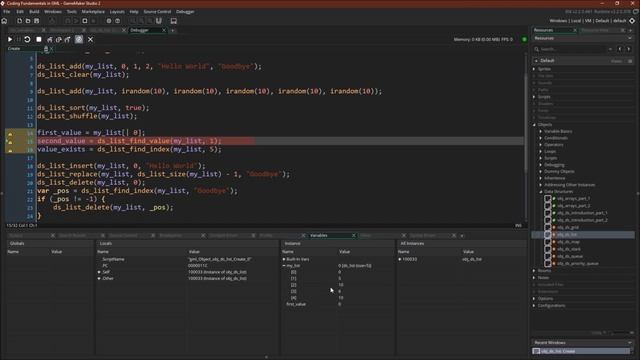This screenshot has width=640, height=360.
Task: Open the Recent Windows dropdown chevron
Action: 630,343
